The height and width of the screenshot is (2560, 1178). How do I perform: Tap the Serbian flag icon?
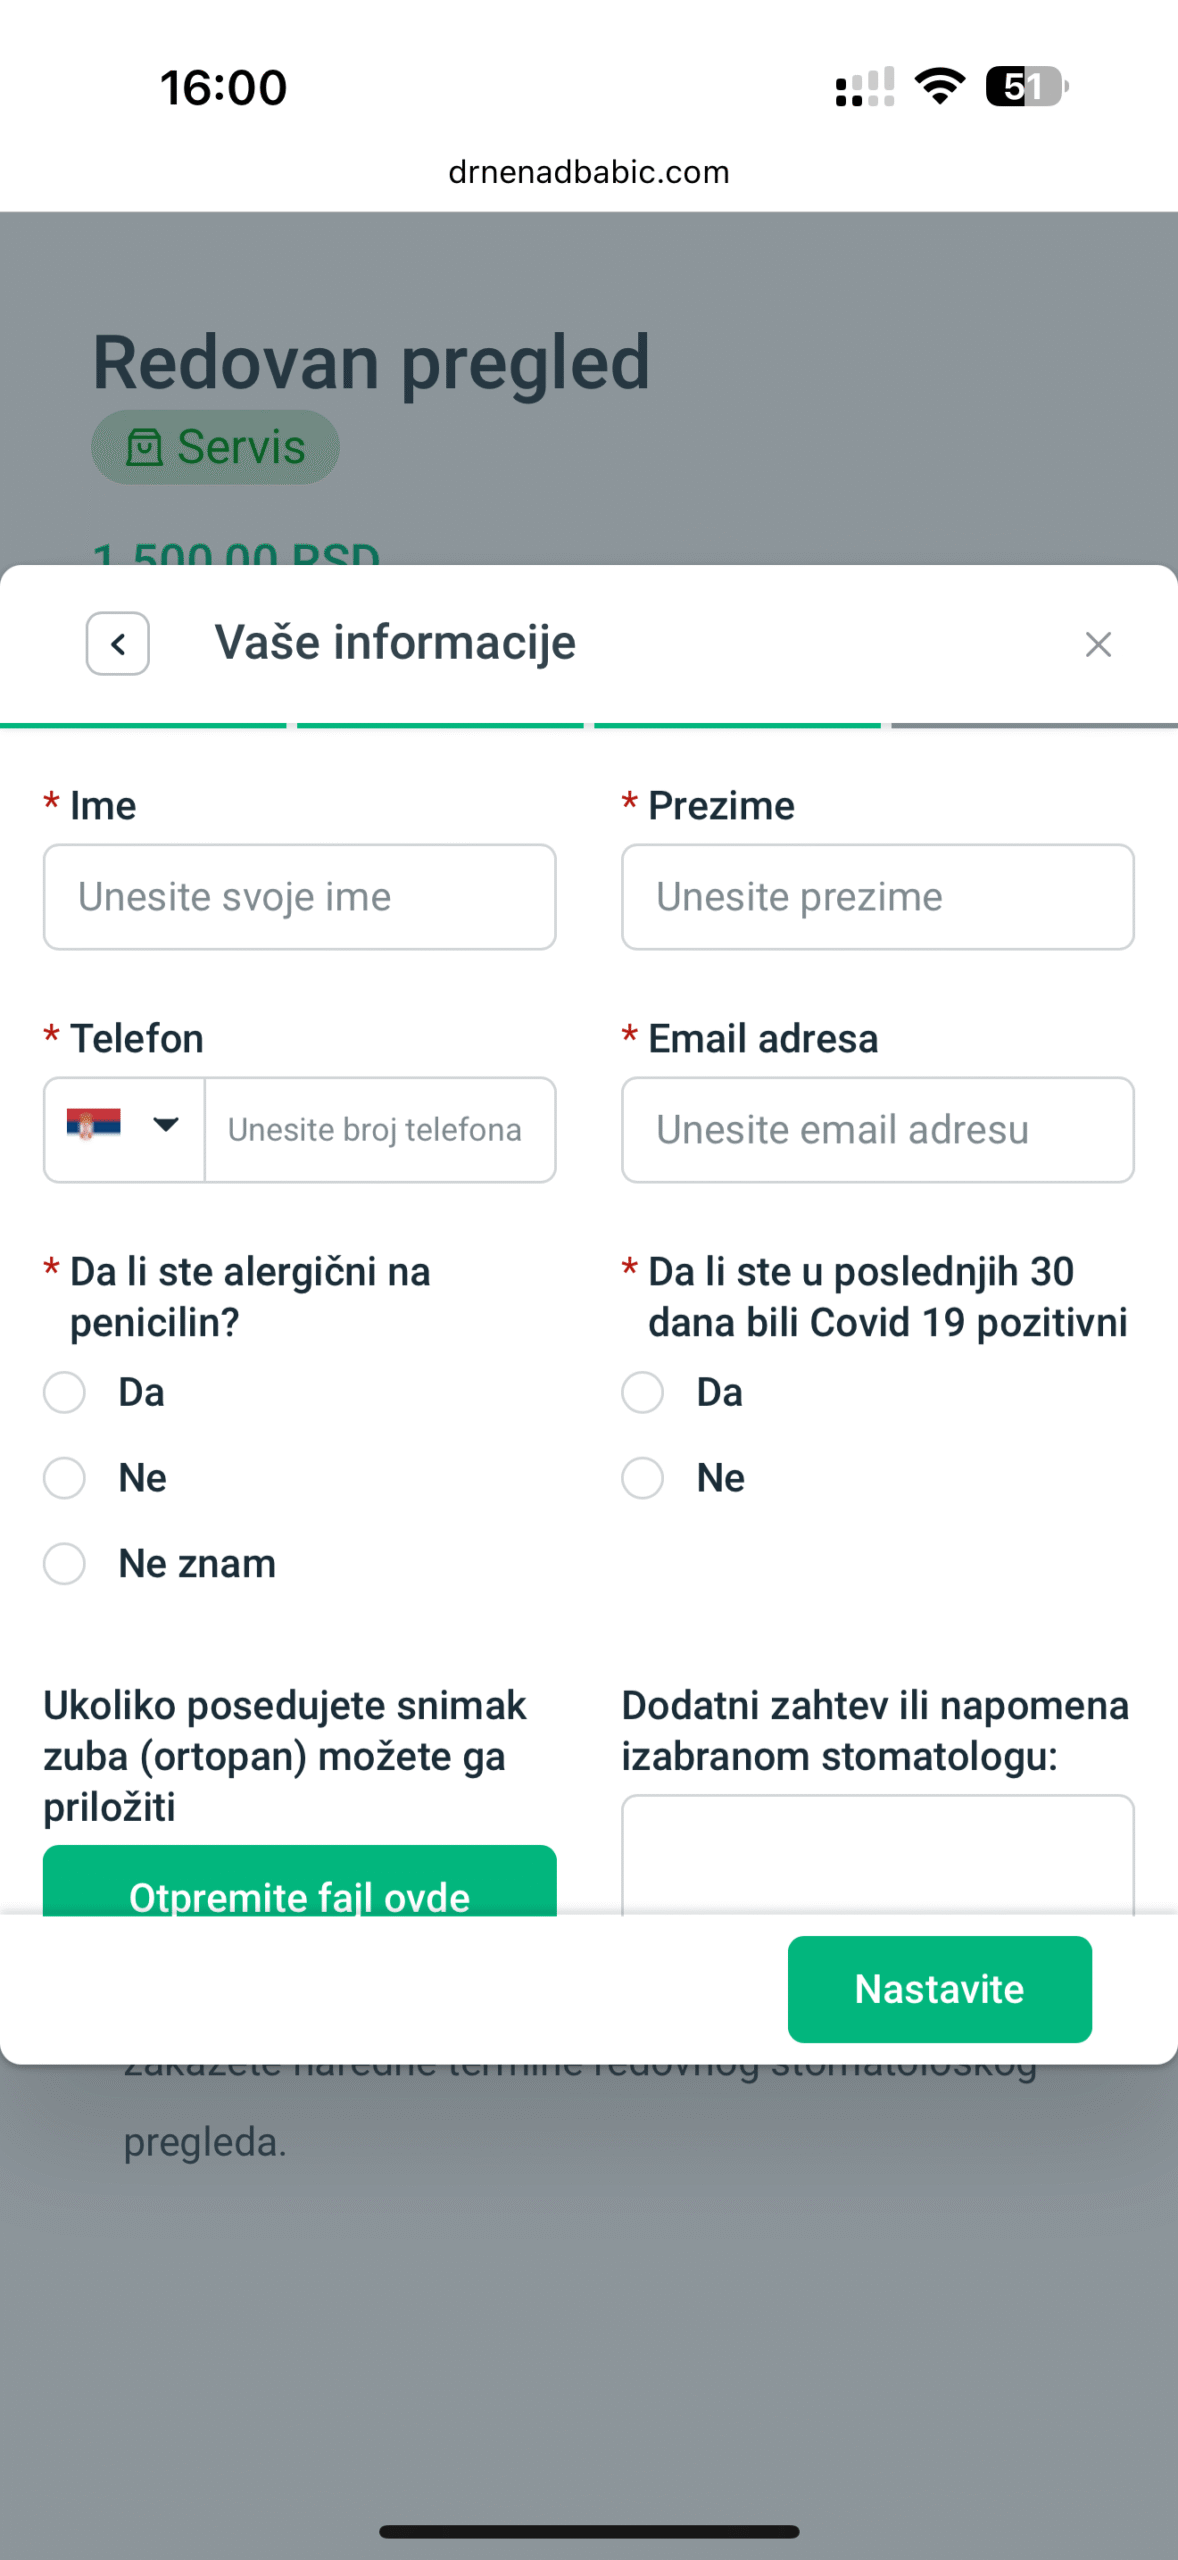[94, 1125]
